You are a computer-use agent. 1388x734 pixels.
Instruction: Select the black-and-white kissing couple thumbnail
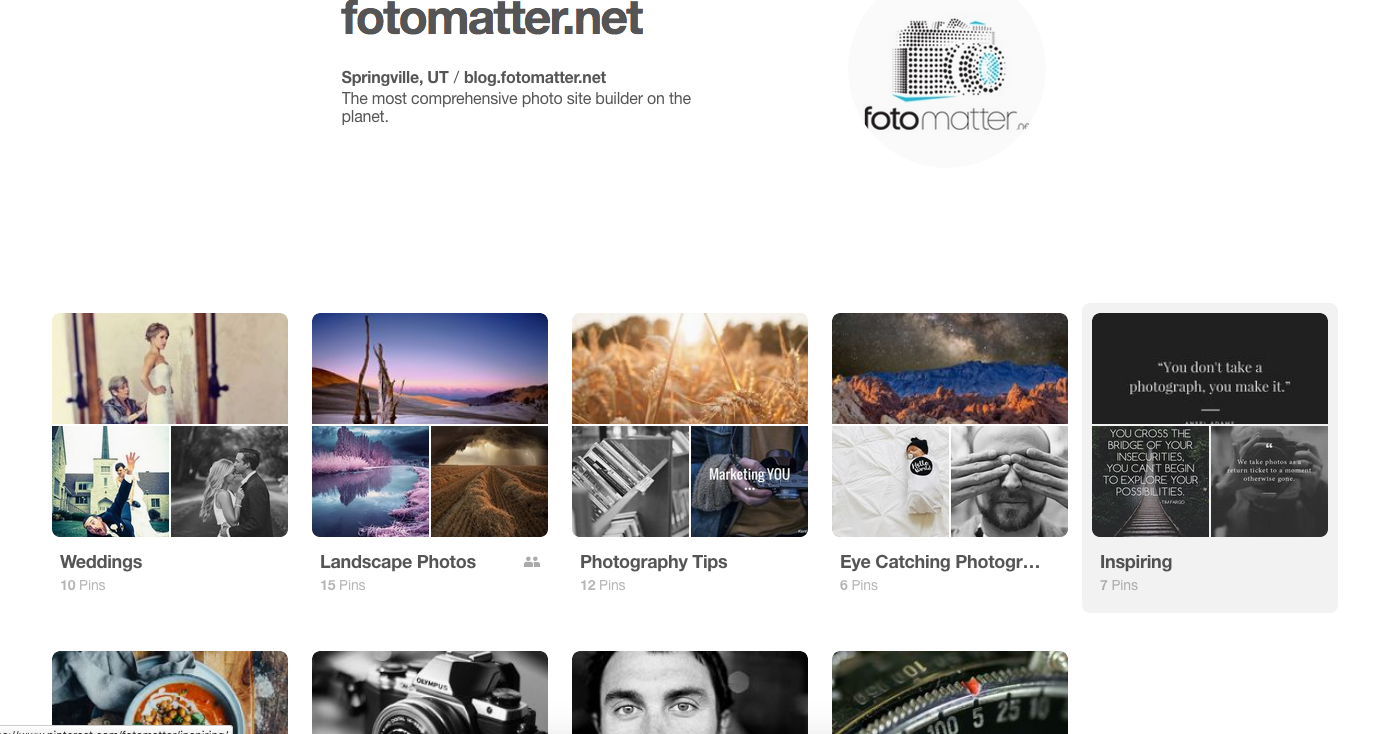tap(230, 481)
